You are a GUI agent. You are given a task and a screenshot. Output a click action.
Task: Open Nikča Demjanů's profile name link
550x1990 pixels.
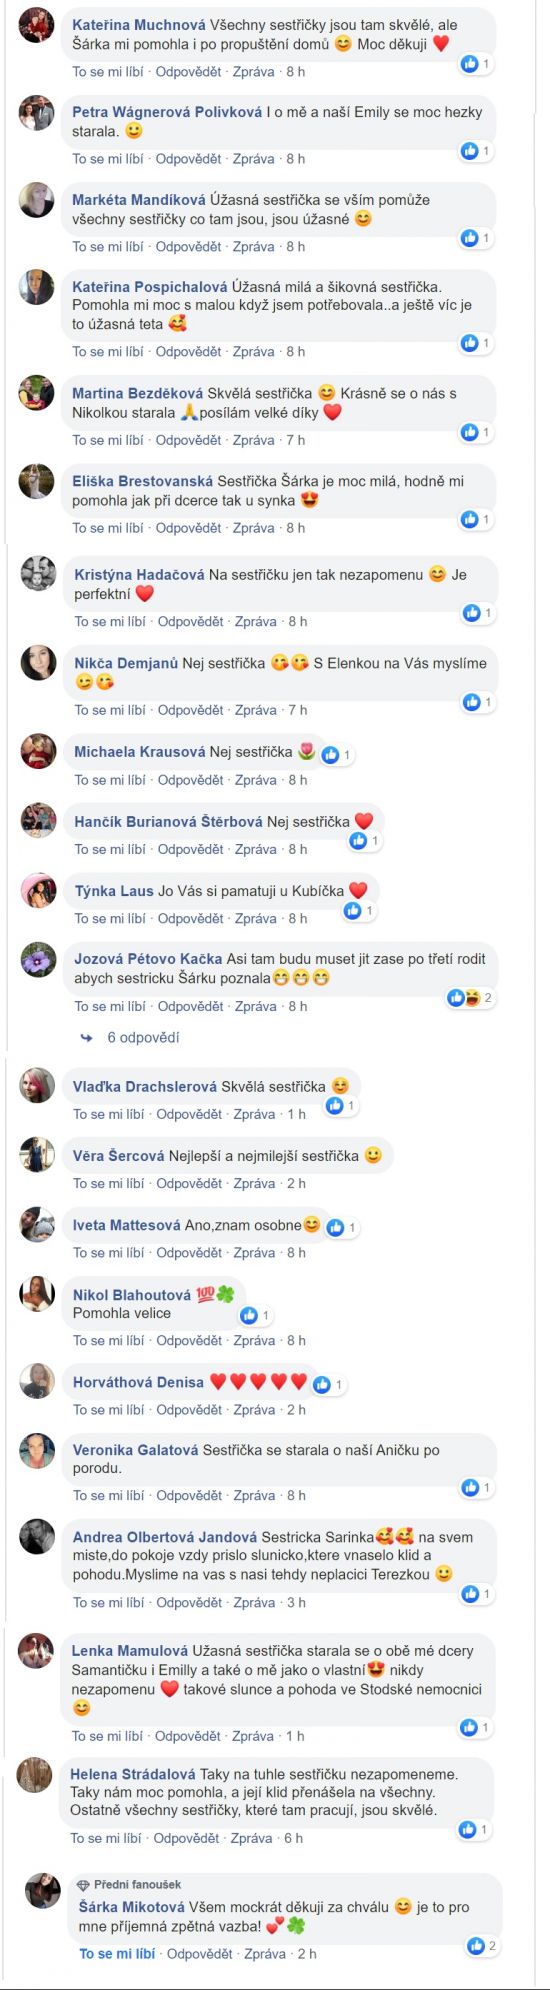126,663
